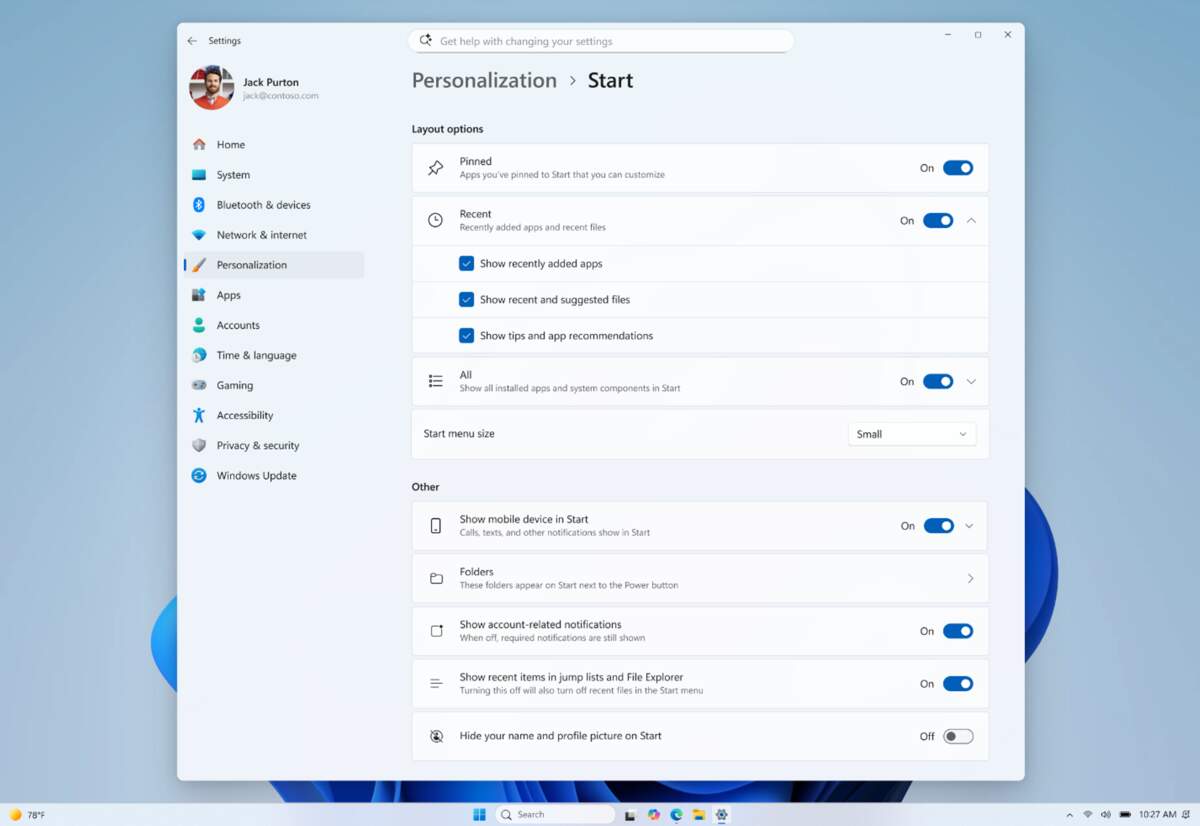Select Personalization in the sidebar
This screenshot has height=826, width=1200.
point(273,265)
